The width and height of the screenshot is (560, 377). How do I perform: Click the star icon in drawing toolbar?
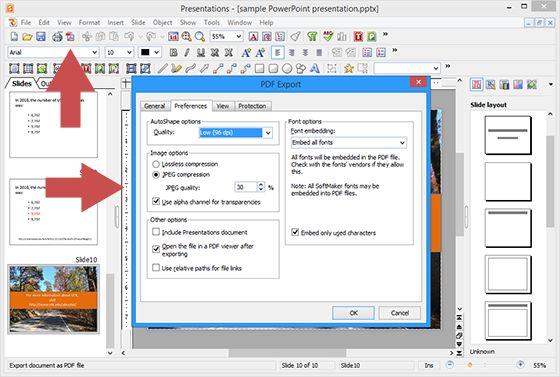tap(349, 68)
